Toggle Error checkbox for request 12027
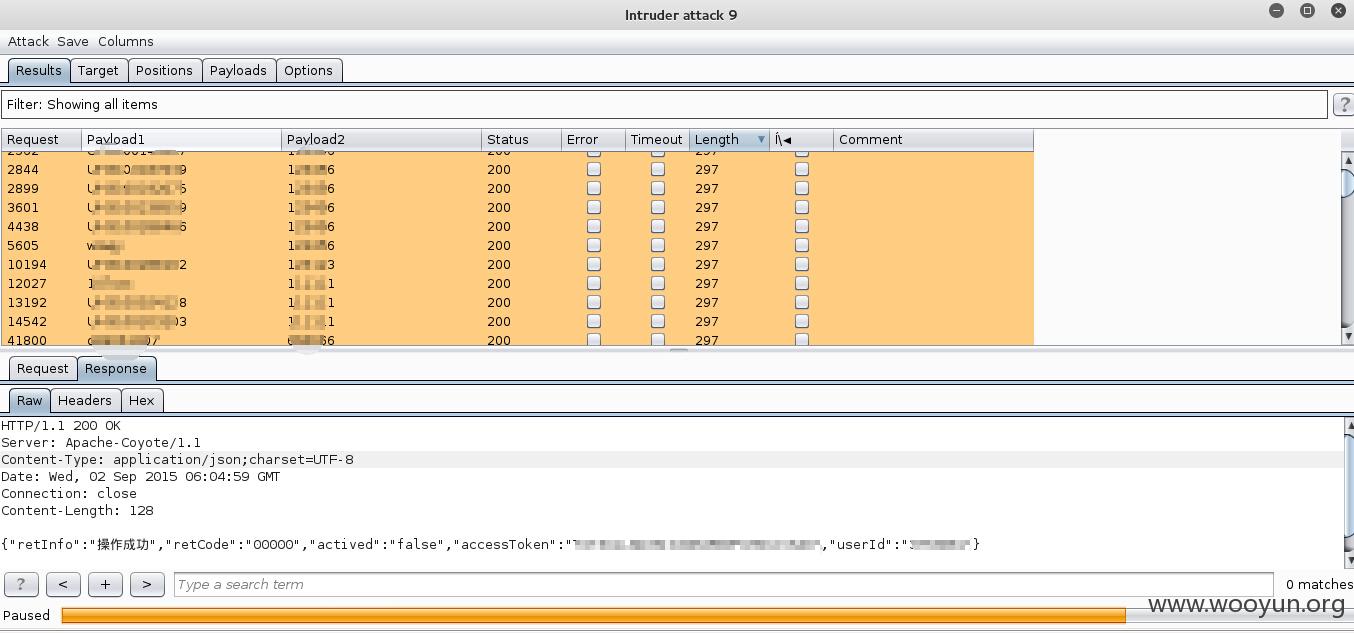 [x=594, y=283]
